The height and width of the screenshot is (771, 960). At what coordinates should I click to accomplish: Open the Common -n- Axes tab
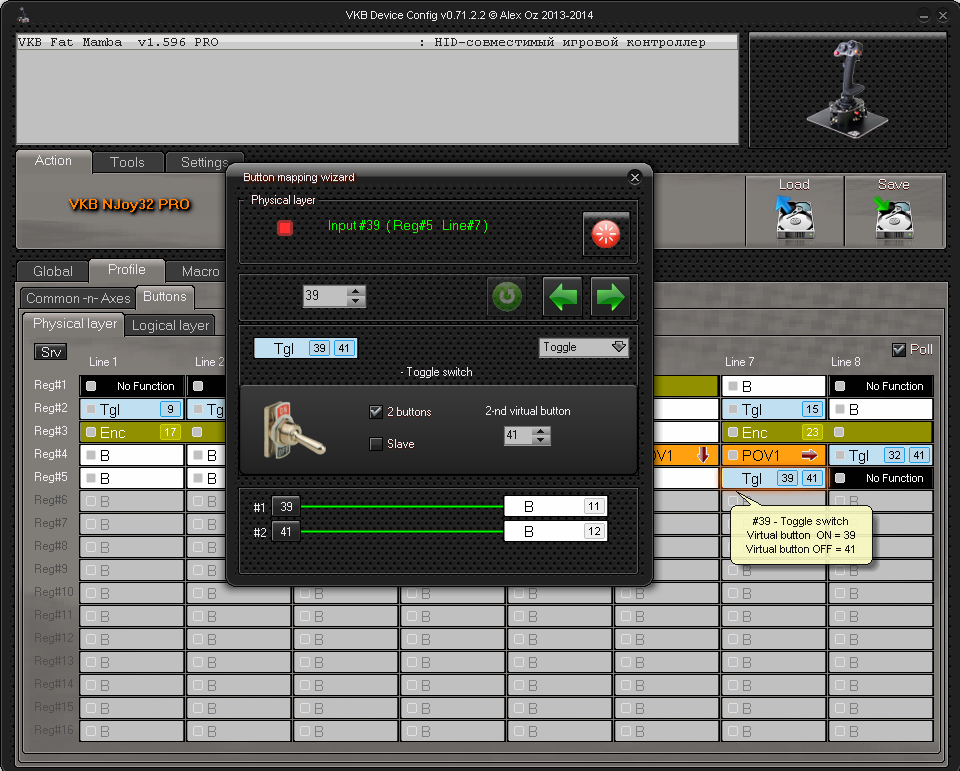tap(78, 298)
